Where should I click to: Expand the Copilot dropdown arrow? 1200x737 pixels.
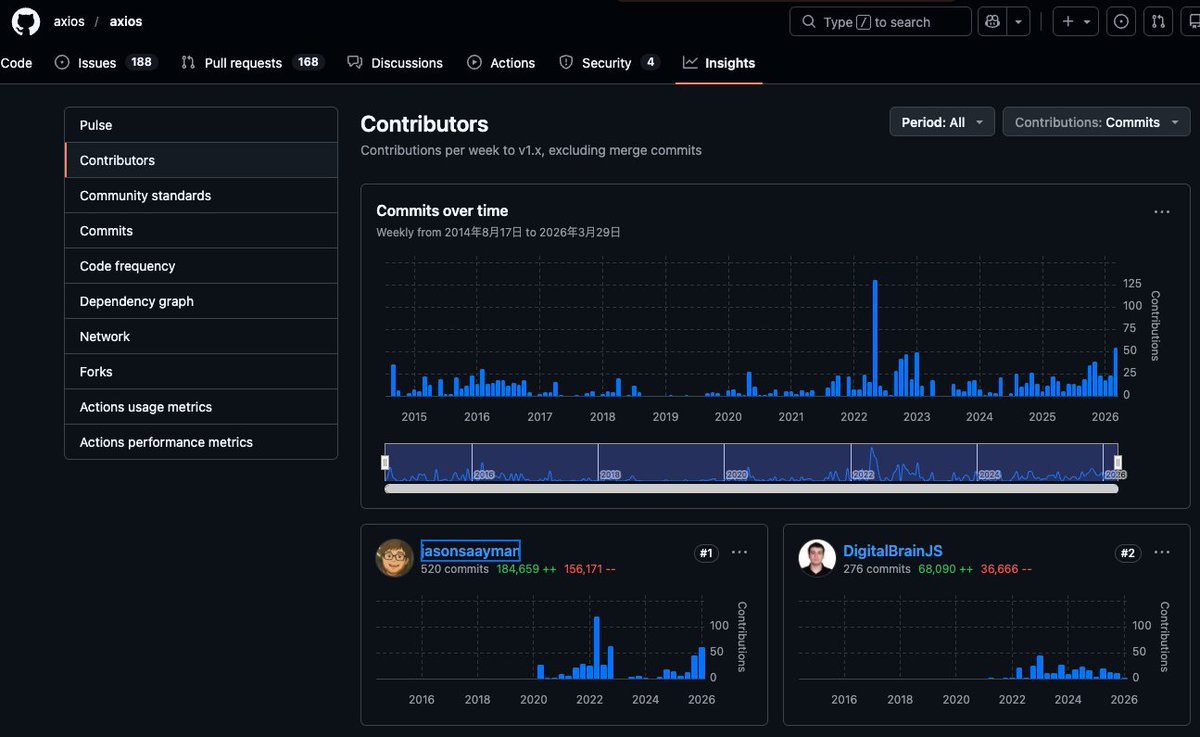[x=1018, y=21]
